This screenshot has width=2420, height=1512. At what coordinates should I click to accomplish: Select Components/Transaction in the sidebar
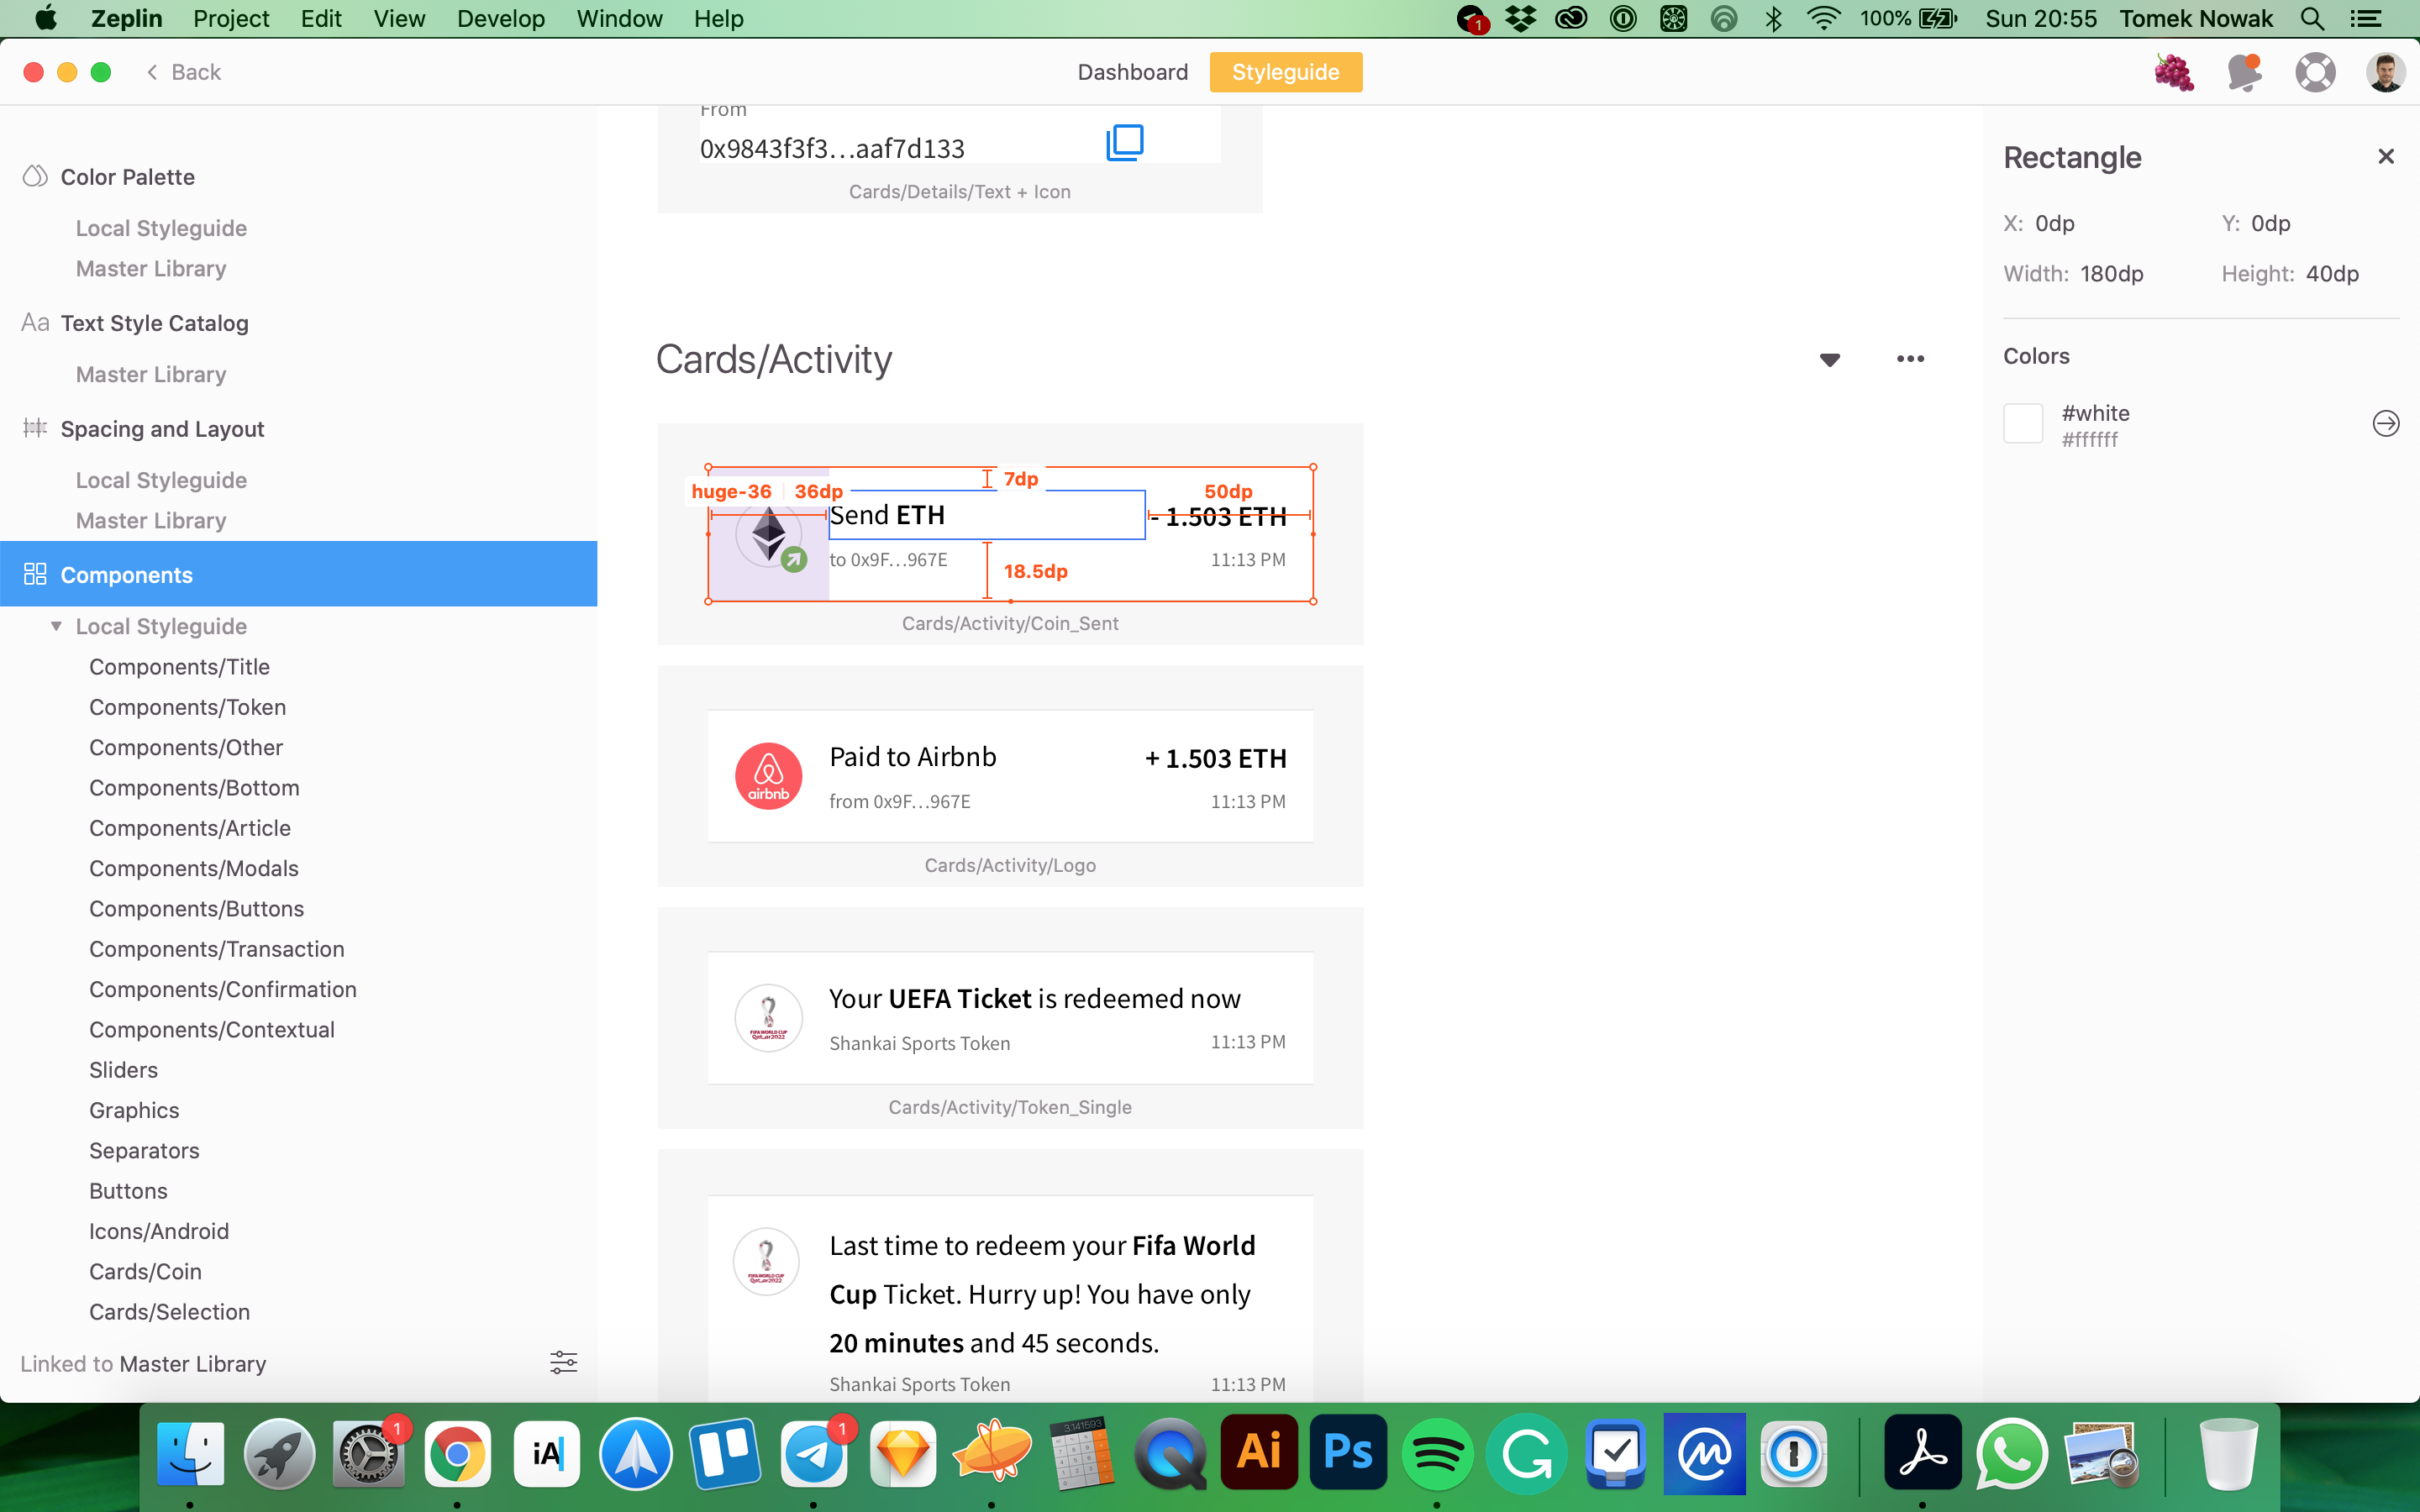tap(216, 948)
